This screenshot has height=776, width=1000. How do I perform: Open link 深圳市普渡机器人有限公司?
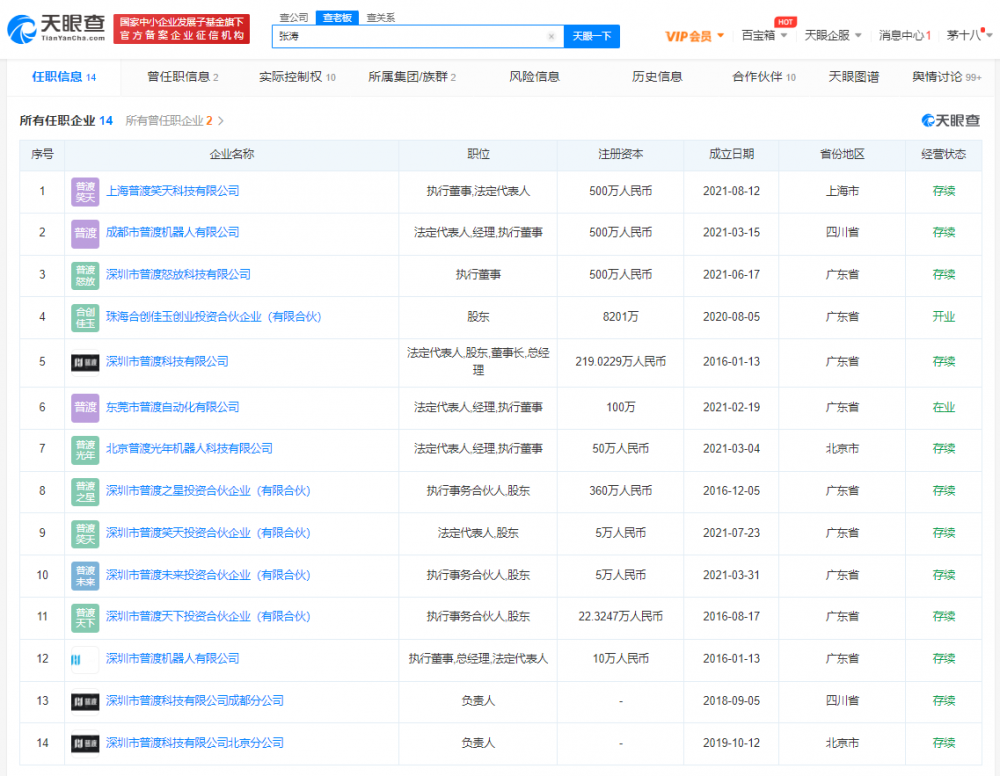pyautogui.click(x=172, y=659)
